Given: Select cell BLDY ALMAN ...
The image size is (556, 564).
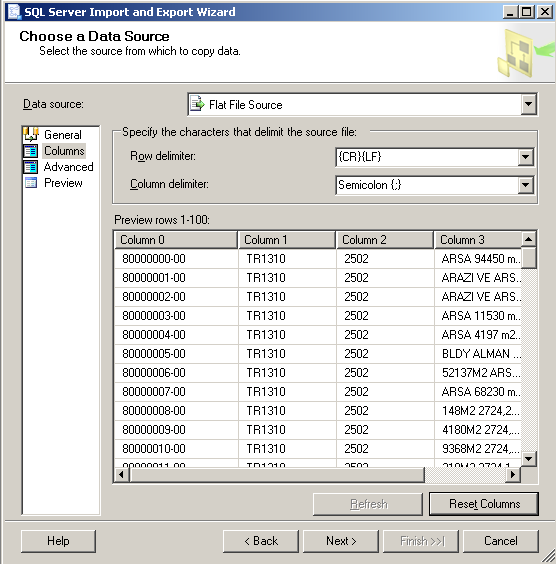Looking at the screenshot, I should pyautogui.click(x=478, y=354).
